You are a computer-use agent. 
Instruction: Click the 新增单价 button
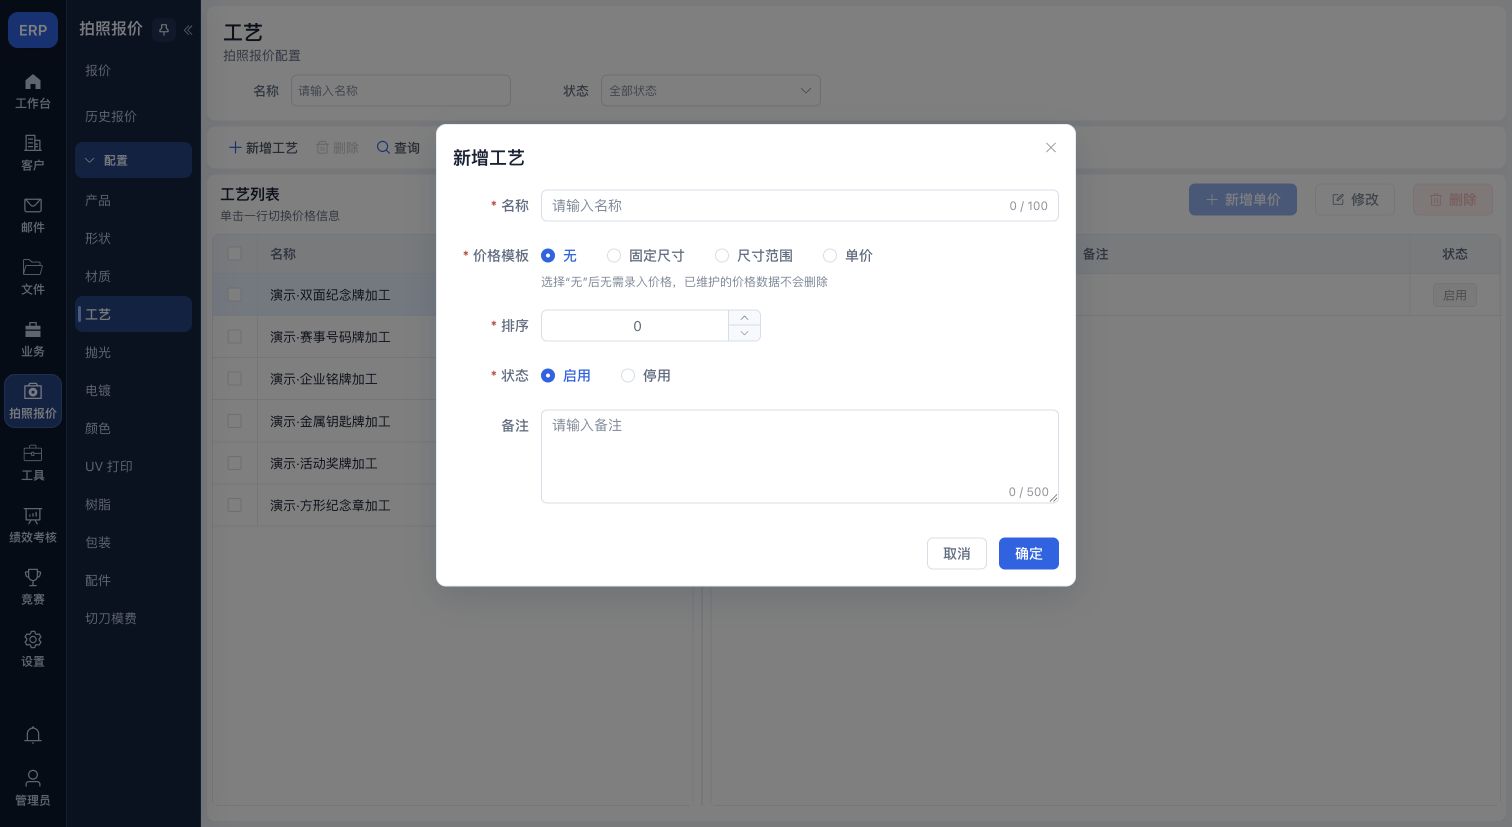tap(1243, 200)
